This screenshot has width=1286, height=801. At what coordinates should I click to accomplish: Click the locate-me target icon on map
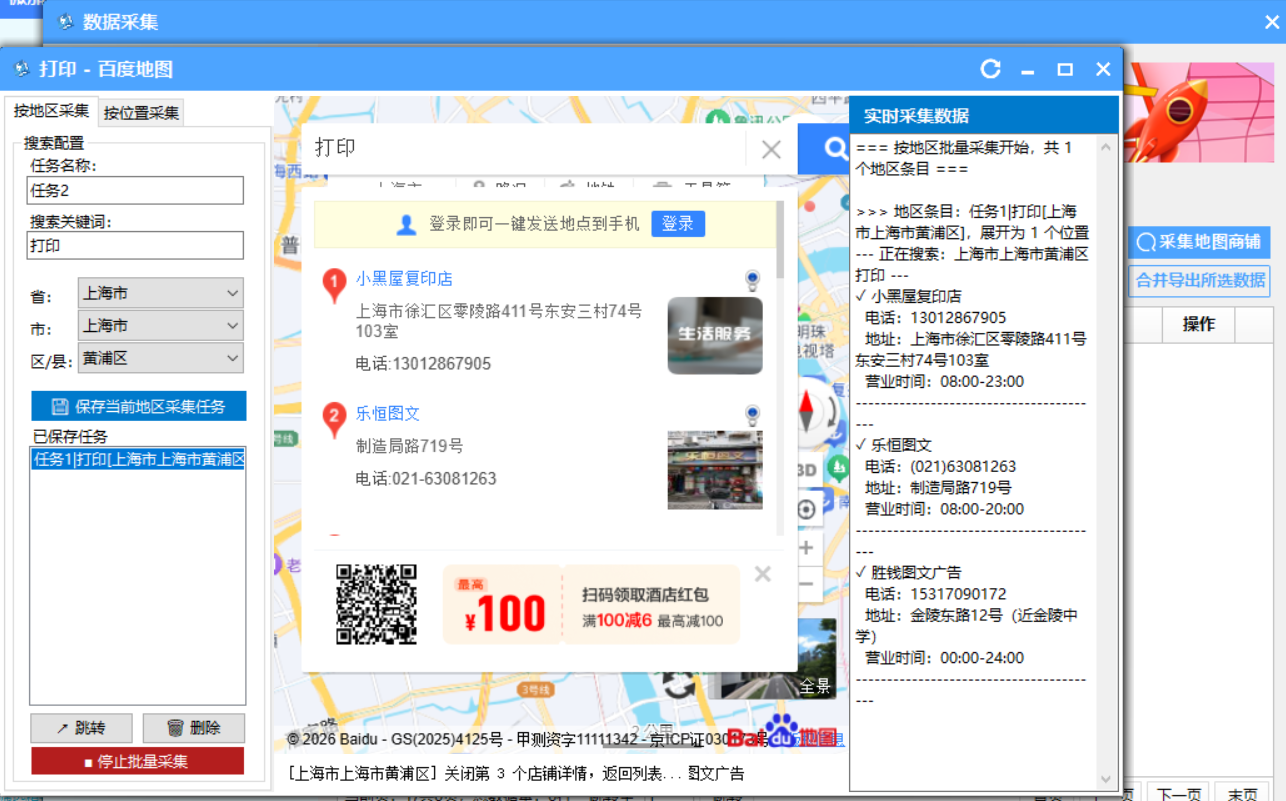(807, 510)
